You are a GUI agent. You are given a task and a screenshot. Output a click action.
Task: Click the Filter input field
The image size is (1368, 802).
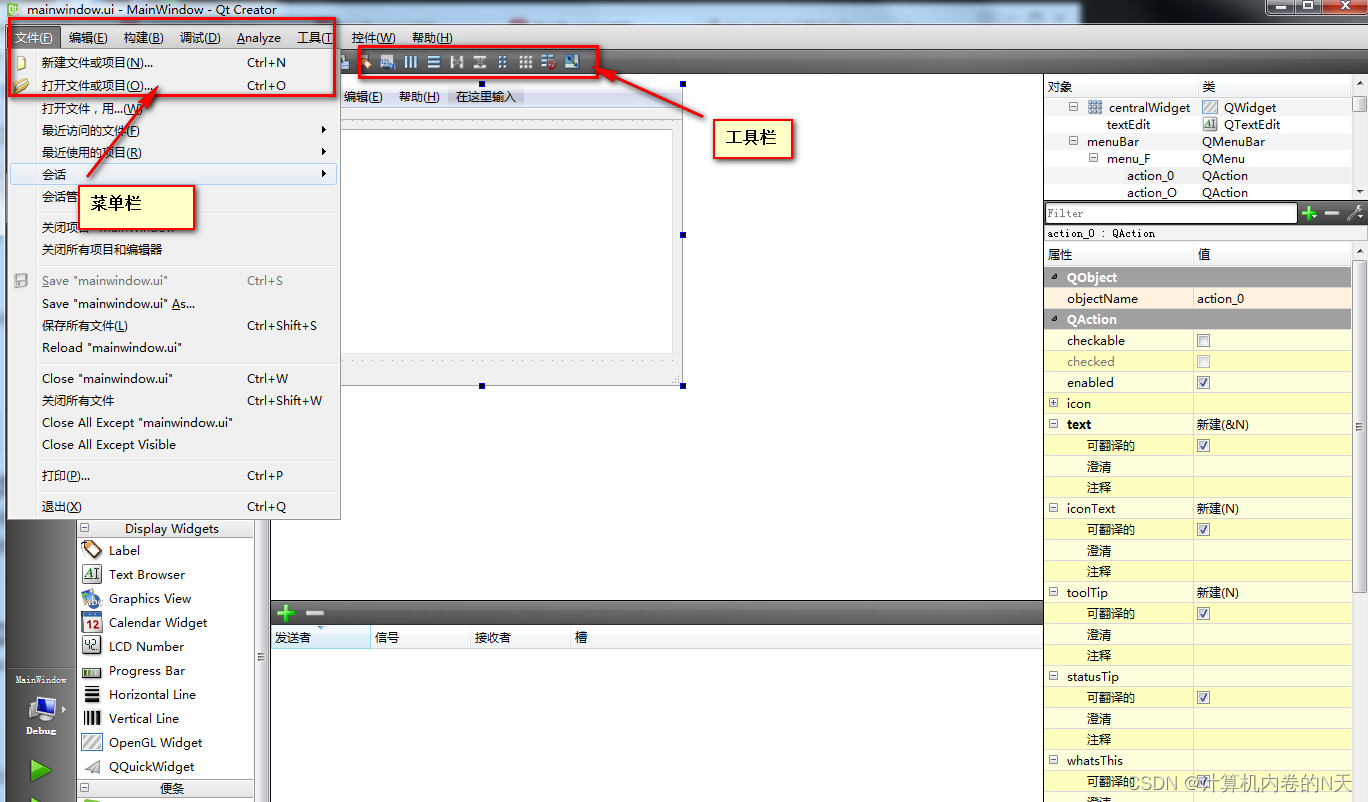coord(1170,213)
